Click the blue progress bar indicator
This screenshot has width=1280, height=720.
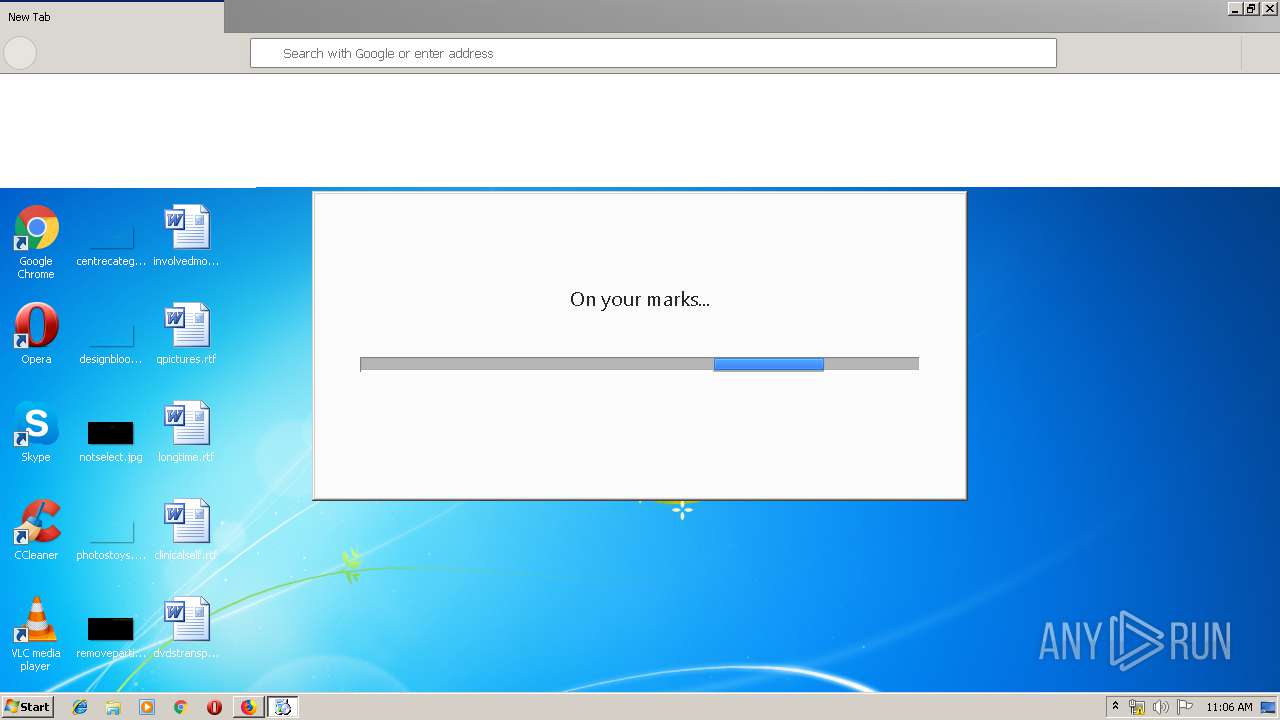click(x=768, y=364)
